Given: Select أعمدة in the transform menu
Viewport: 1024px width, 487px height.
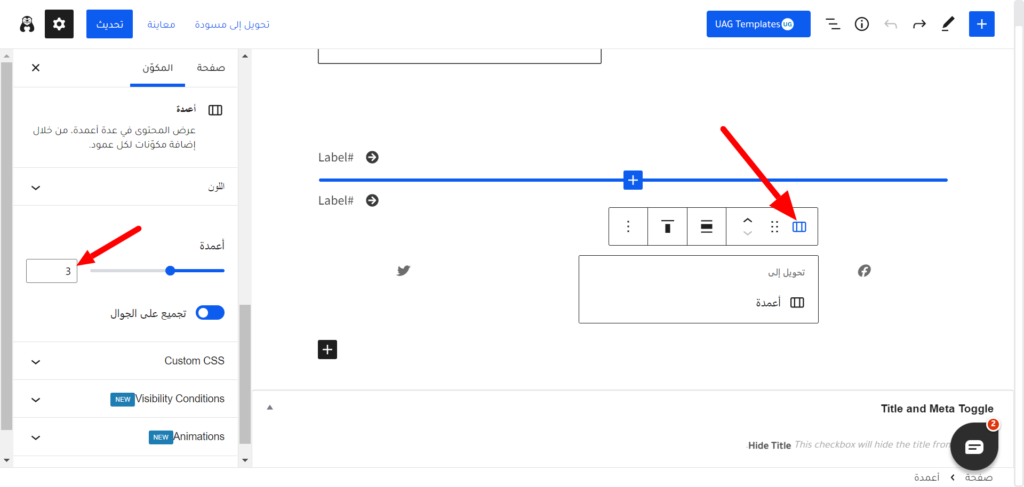Looking at the screenshot, I should coord(780,302).
